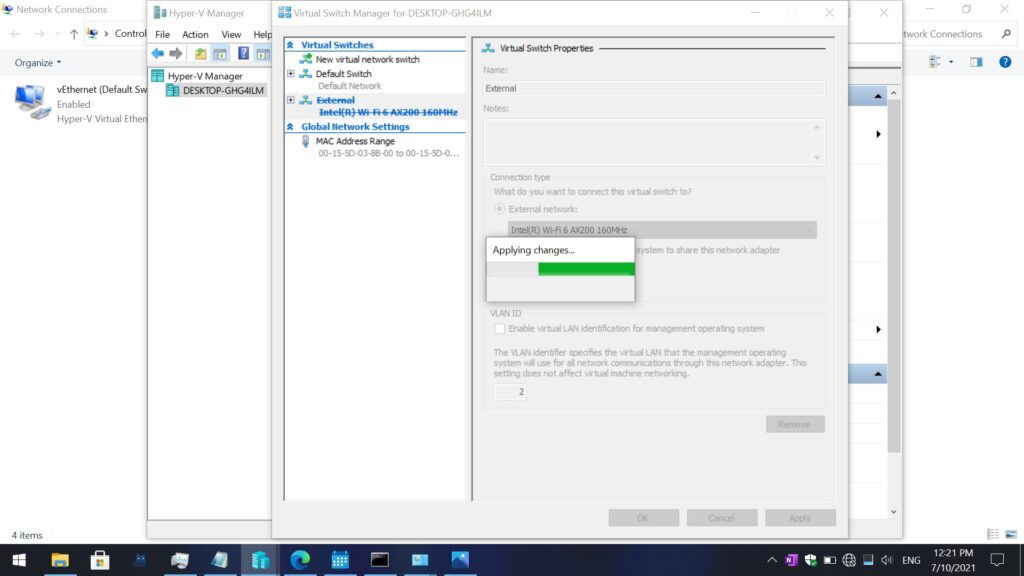Click the Name field containing External
This screenshot has width=1024, height=576.
(x=653, y=88)
